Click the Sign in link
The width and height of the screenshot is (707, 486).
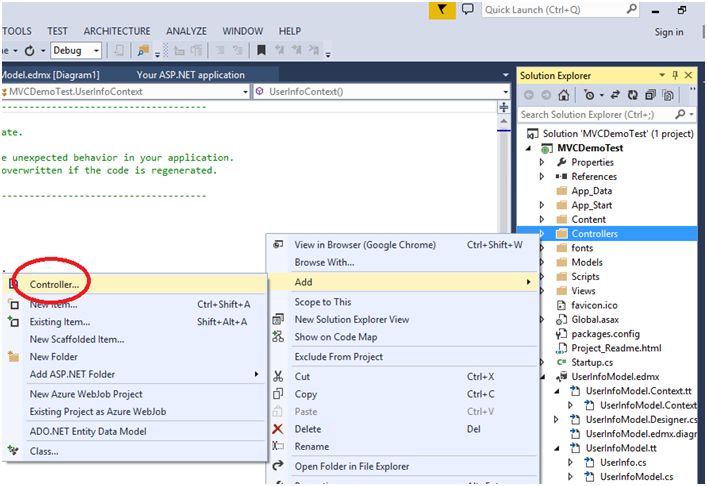click(x=669, y=32)
